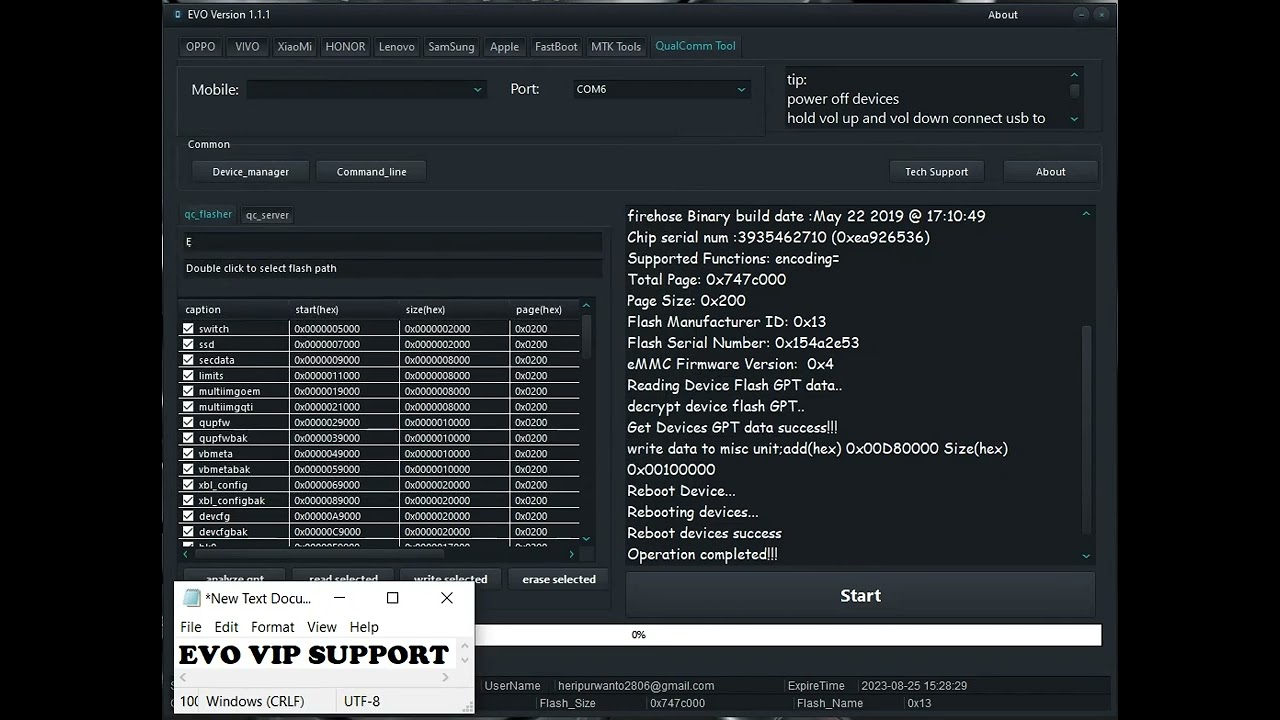Toggle the secdata partition checkbox

click(188, 360)
